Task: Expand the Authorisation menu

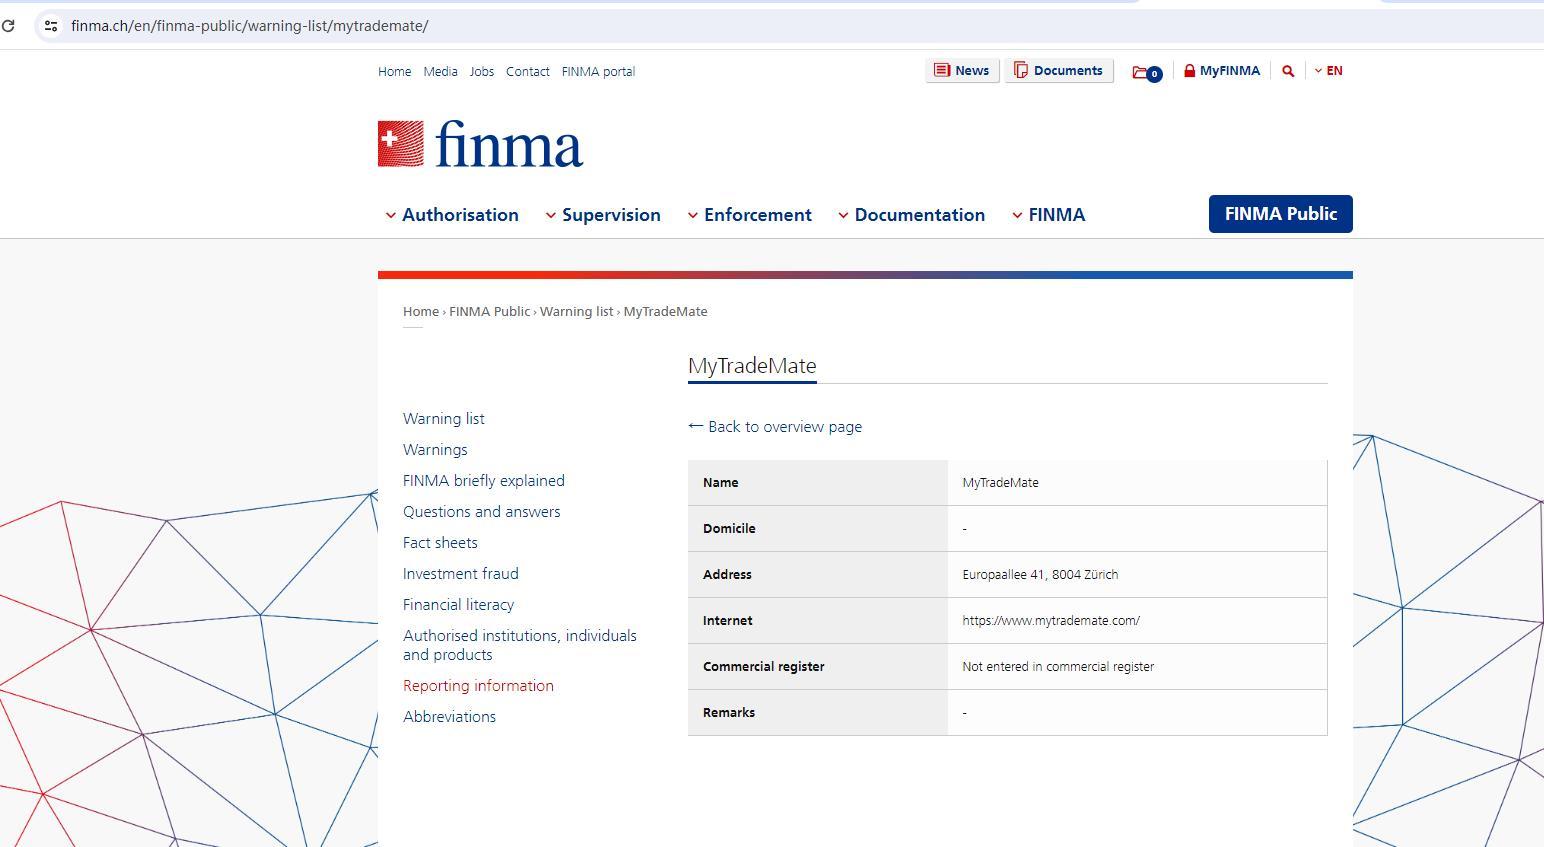Action: (x=452, y=215)
